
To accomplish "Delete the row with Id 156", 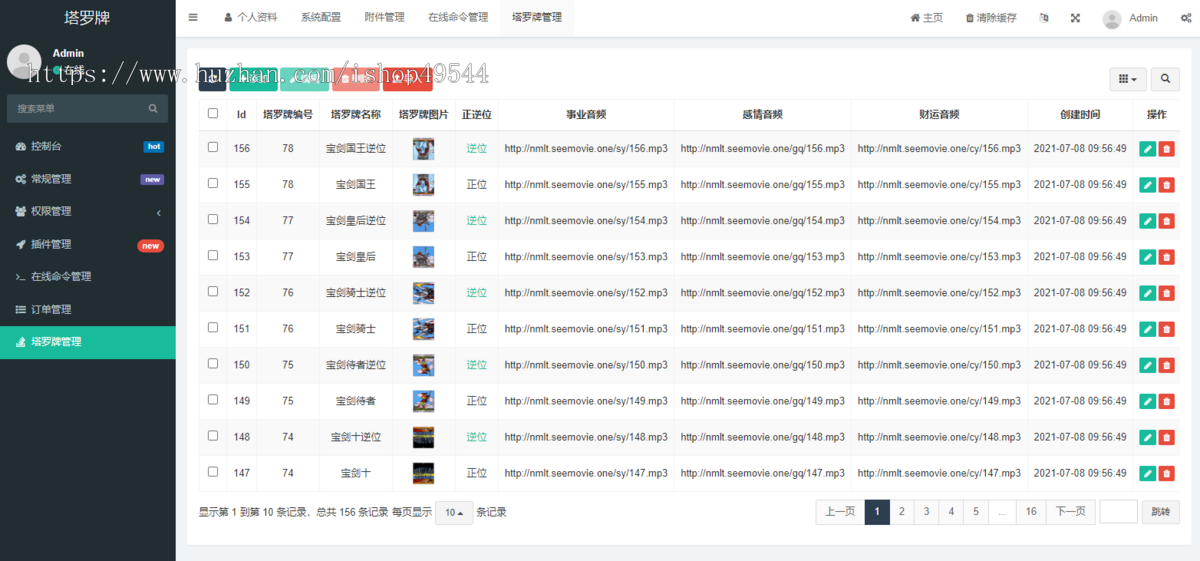I will [1166, 149].
